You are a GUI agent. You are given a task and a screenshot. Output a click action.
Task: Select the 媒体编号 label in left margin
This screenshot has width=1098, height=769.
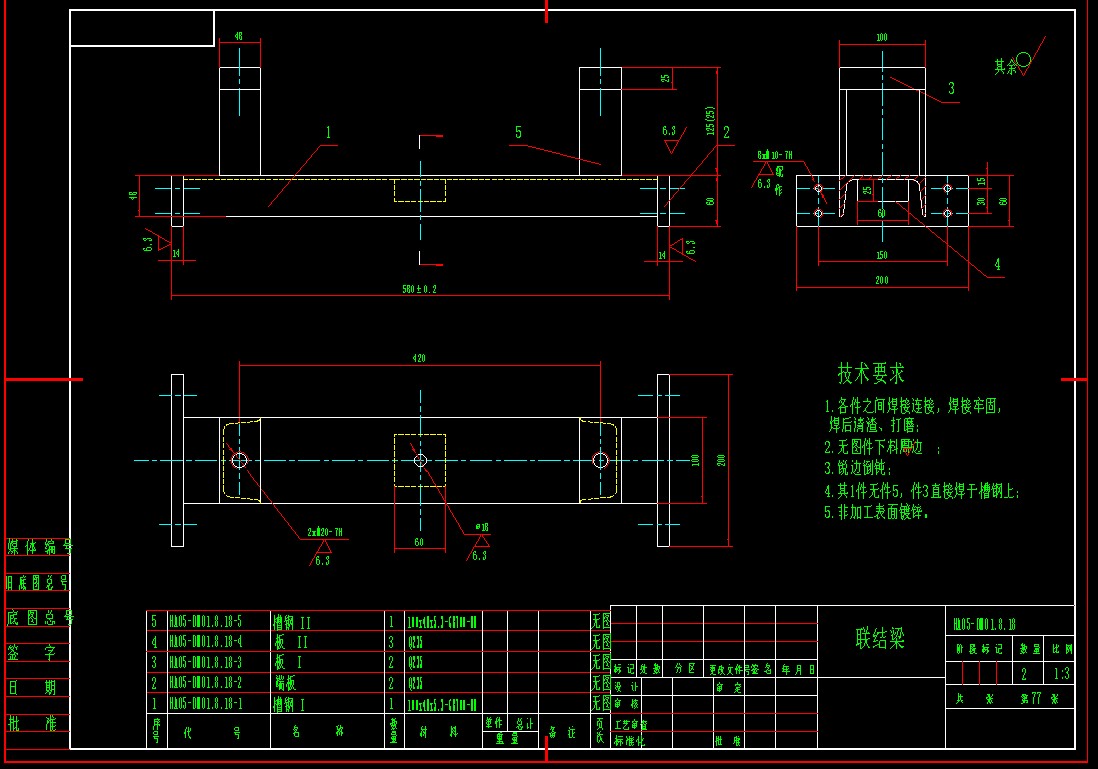click(x=39, y=547)
